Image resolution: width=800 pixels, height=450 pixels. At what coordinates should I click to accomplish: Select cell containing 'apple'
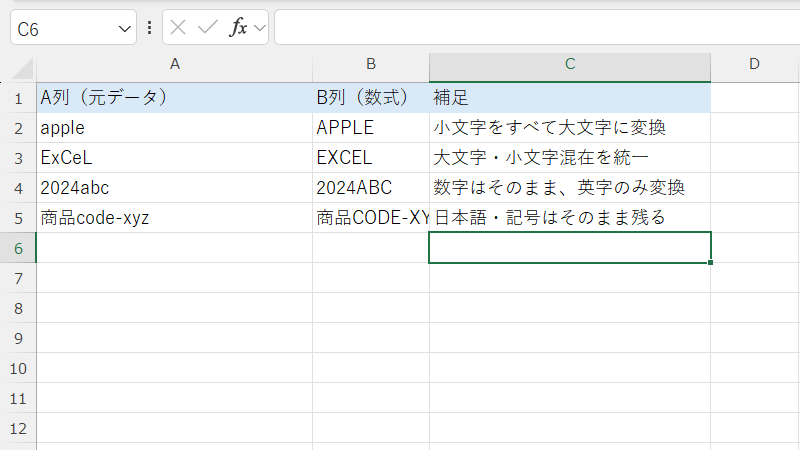pos(174,128)
